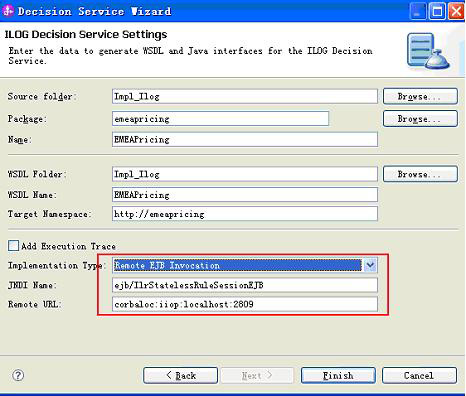This screenshot has height=396, width=466.
Task: Click the Implementation Type label
Action: tap(57, 266)
